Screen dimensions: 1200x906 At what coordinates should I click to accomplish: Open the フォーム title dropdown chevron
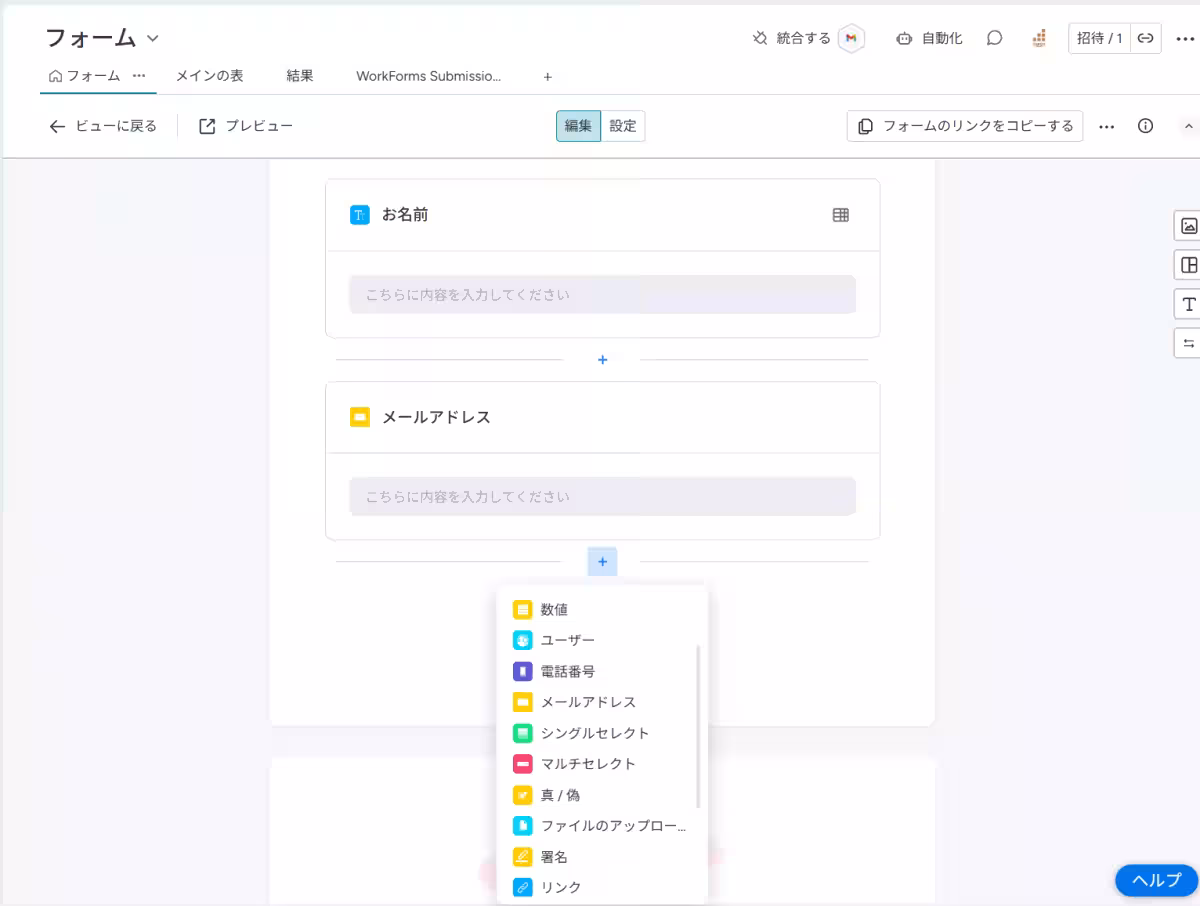click(x=152, y=37)
